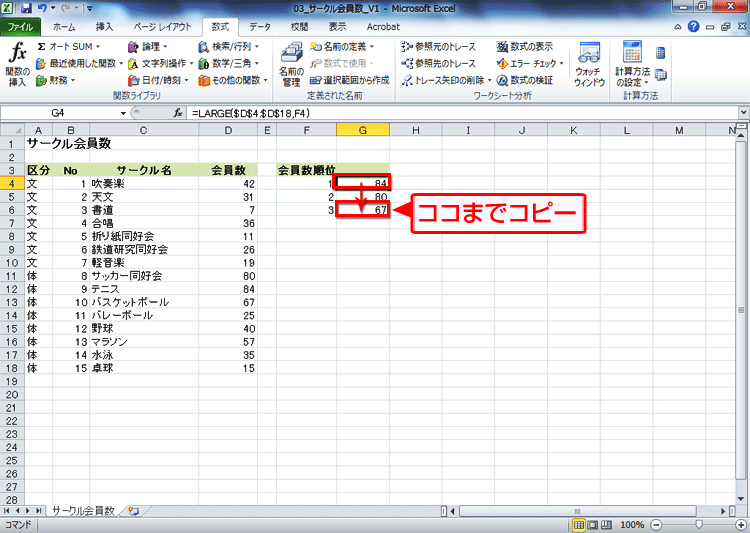The image size is (750, 533).
Task: Open the Insert Function (関数の挿入) dialog
Action: (x=18, y=65)
